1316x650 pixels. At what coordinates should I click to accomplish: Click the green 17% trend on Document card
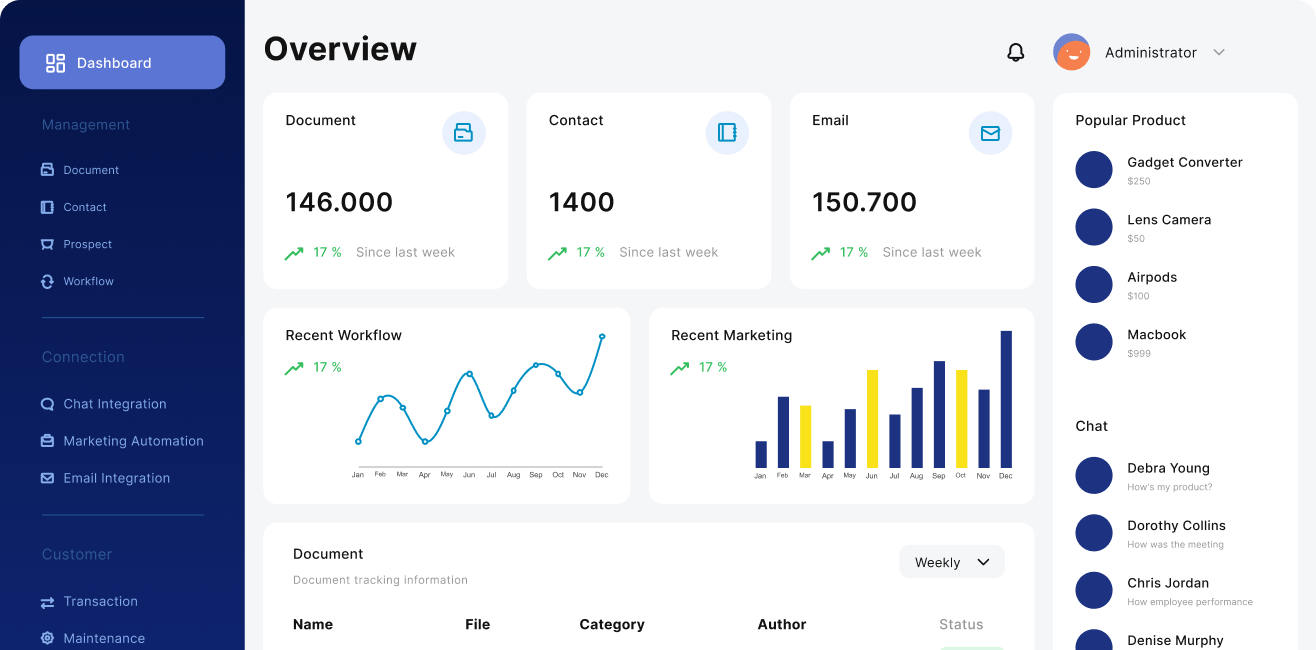click(313, 252)
